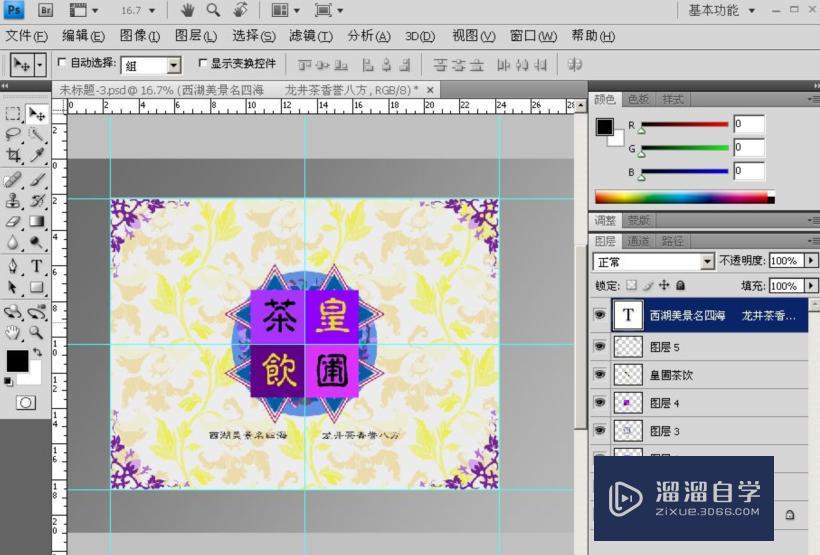Switch to the 色板 tab

(x=639, y=99)
